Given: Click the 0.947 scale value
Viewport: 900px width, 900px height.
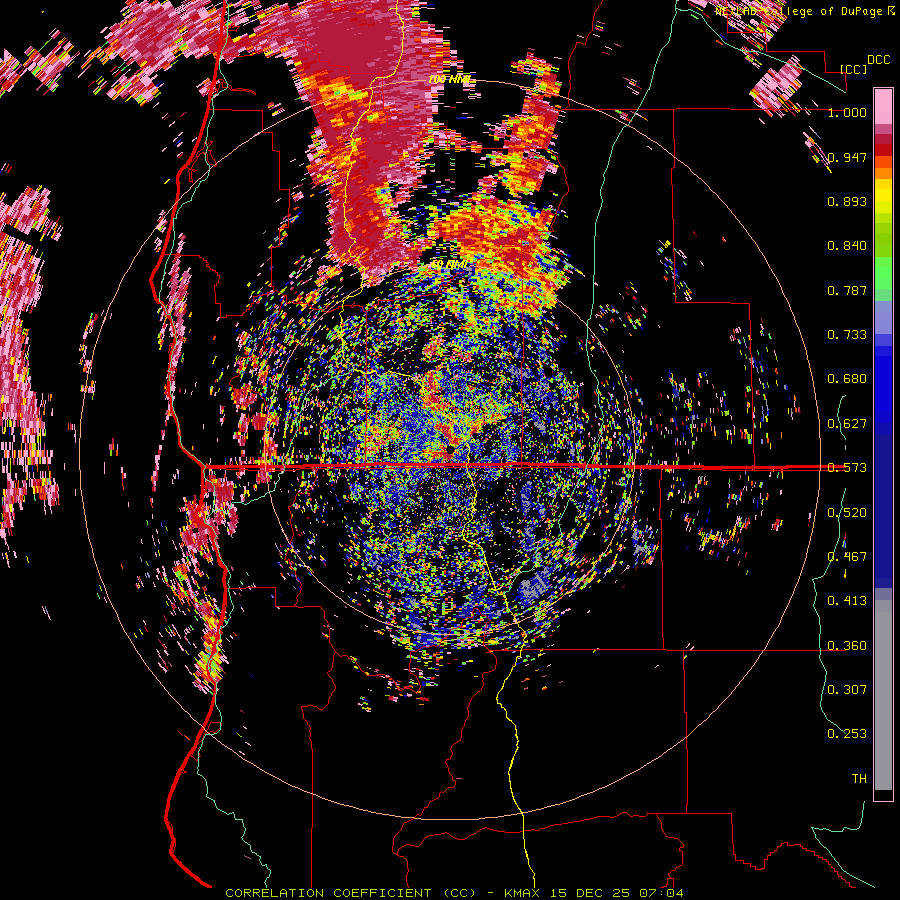Looking at the screenshot, I should [847, 157].
